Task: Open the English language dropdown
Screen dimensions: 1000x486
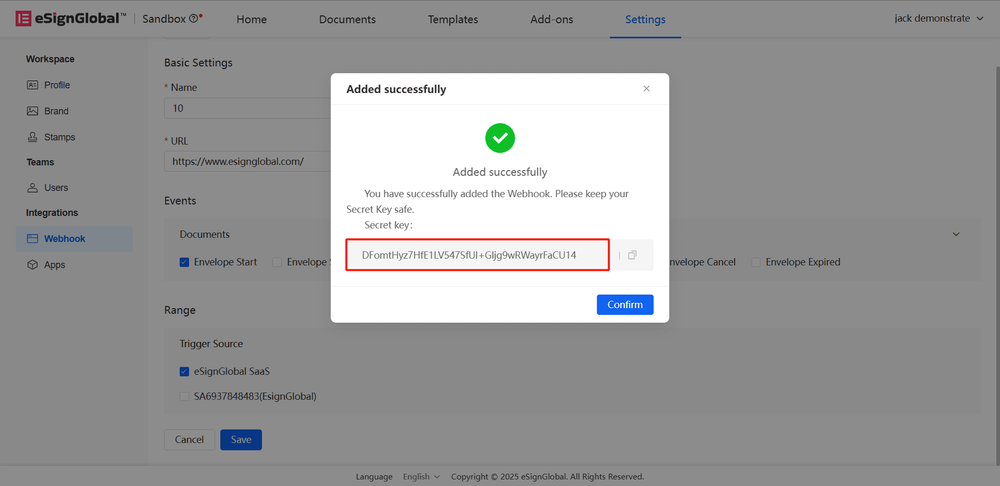Action: pyautogui.click(x=420, y=477)
